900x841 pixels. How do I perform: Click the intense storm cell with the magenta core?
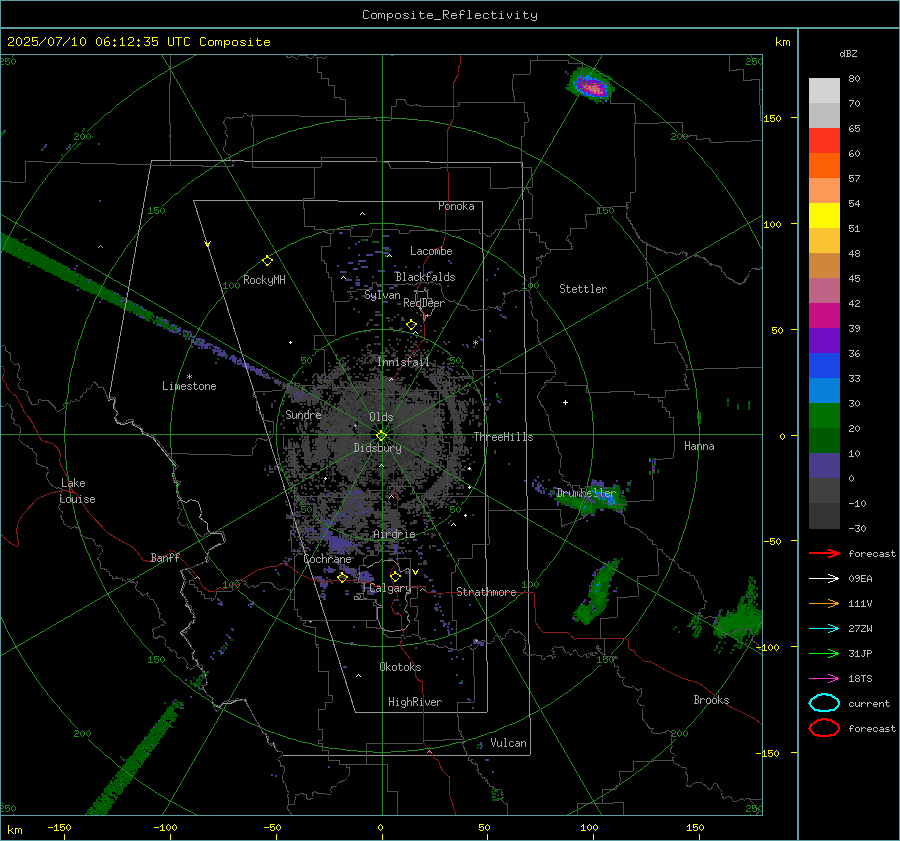click(x=591, y=86)
